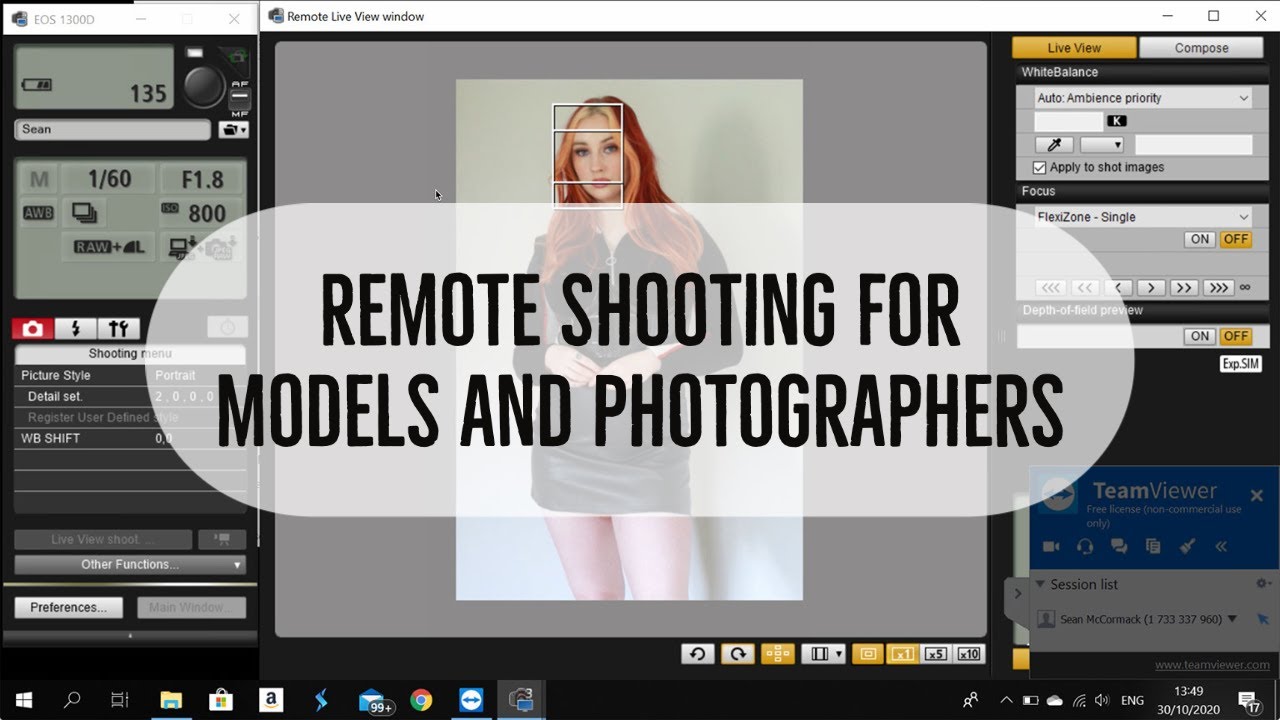Click the Detail set. row

click(x=130, y=397)
